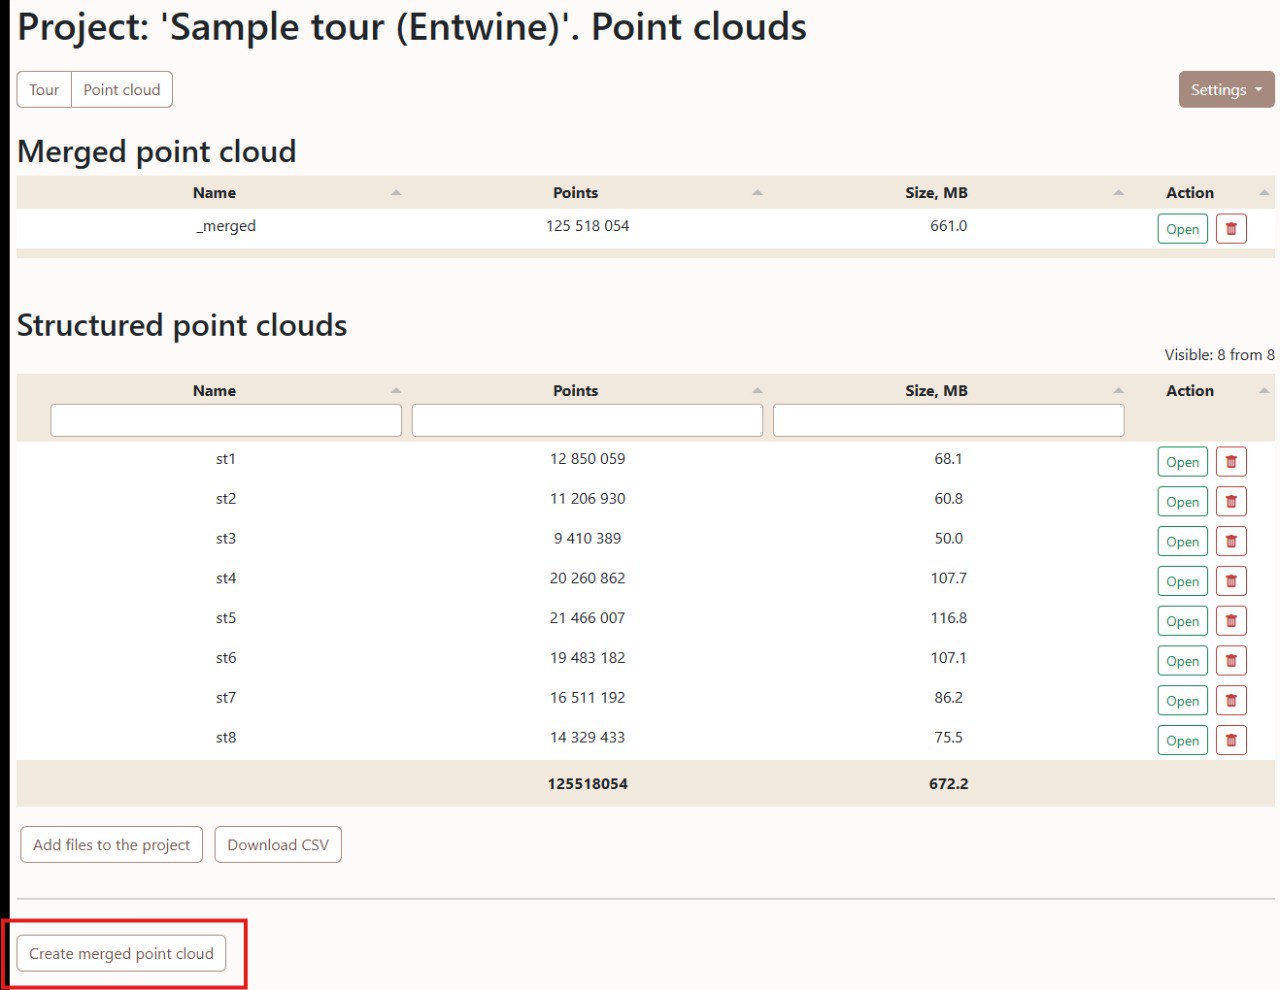Remove st5 with the trash icon

pos(1231,621)
